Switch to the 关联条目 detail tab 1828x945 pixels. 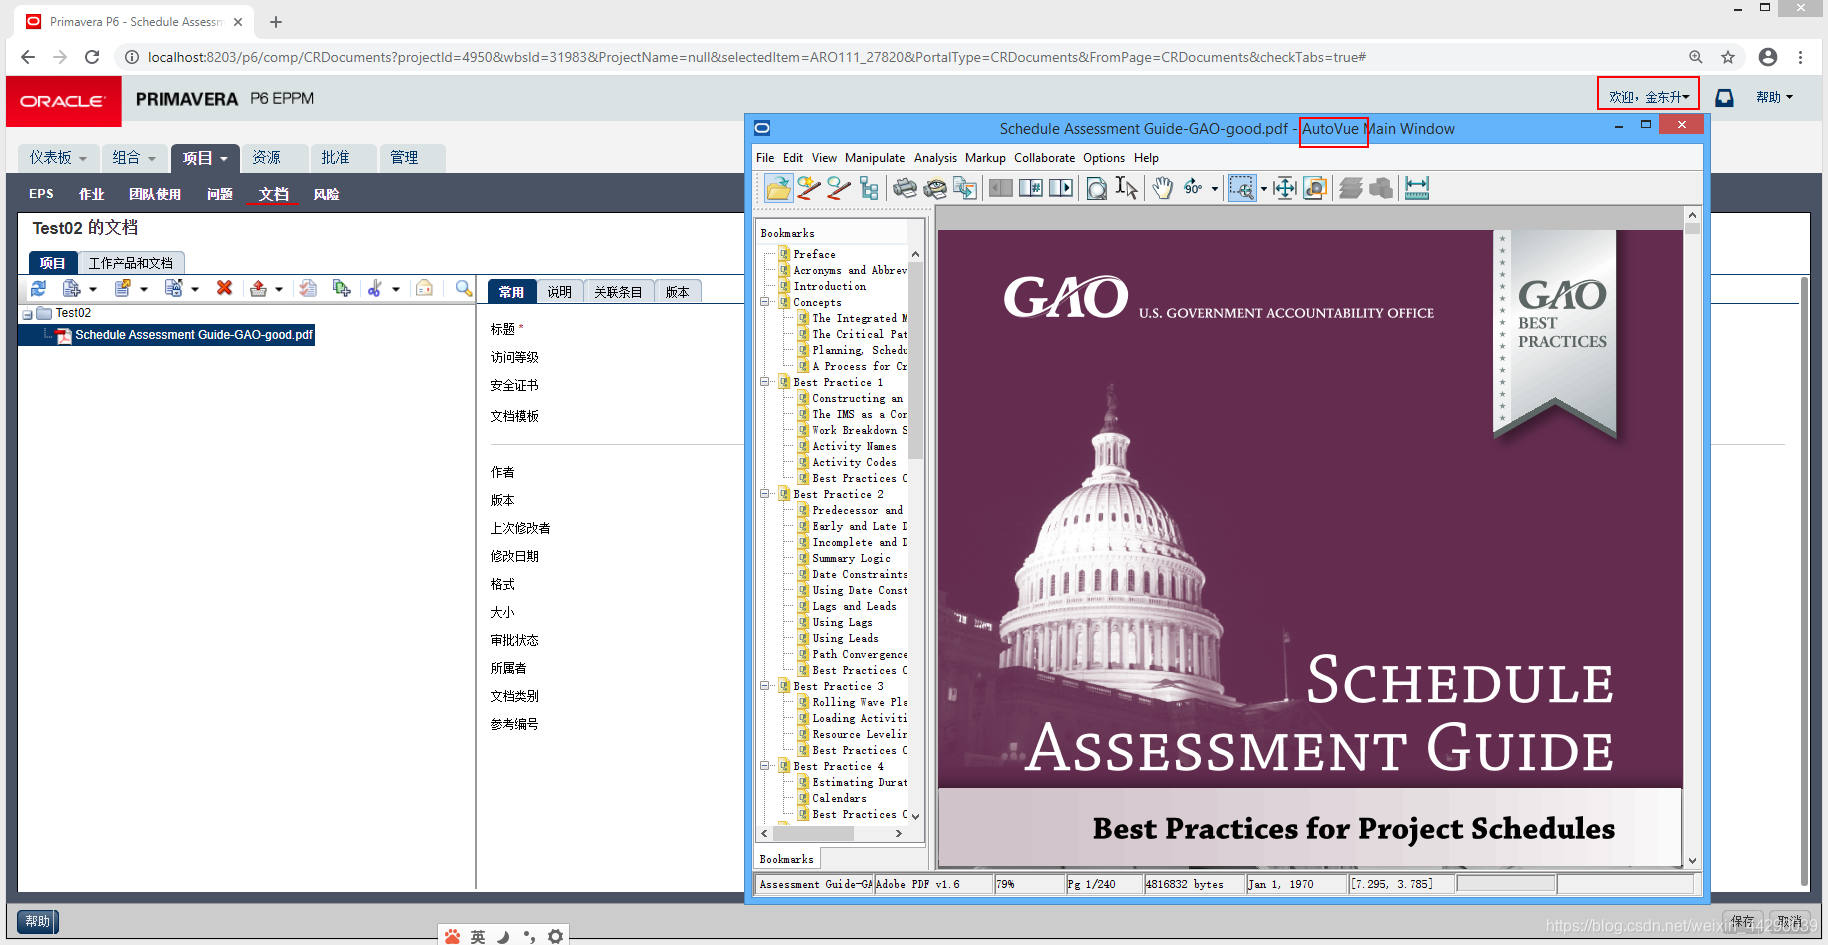(x=618, y=292)
